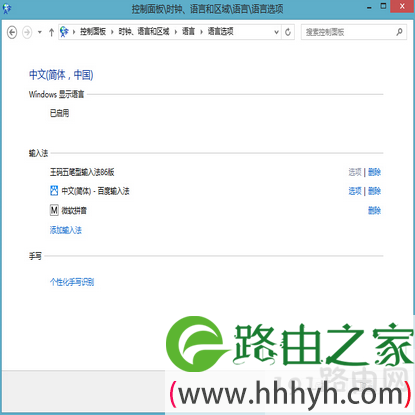Select the 语言 breadcrumb item
The image size is (415, 415).
(188, 32)
